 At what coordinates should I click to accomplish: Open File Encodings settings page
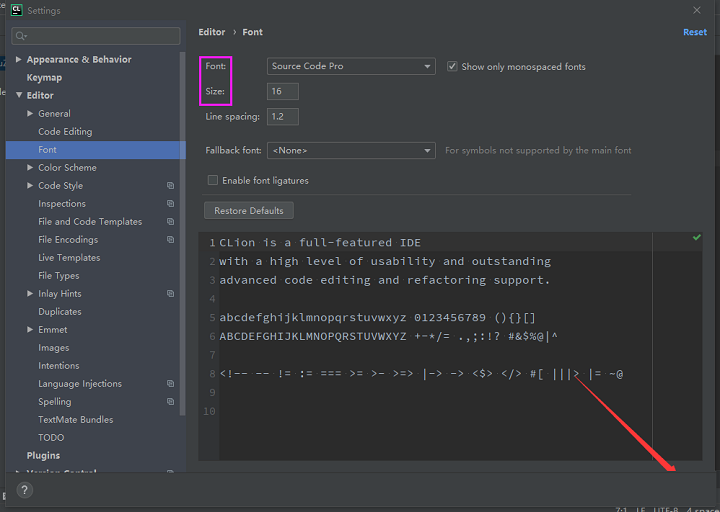(68, 239)
